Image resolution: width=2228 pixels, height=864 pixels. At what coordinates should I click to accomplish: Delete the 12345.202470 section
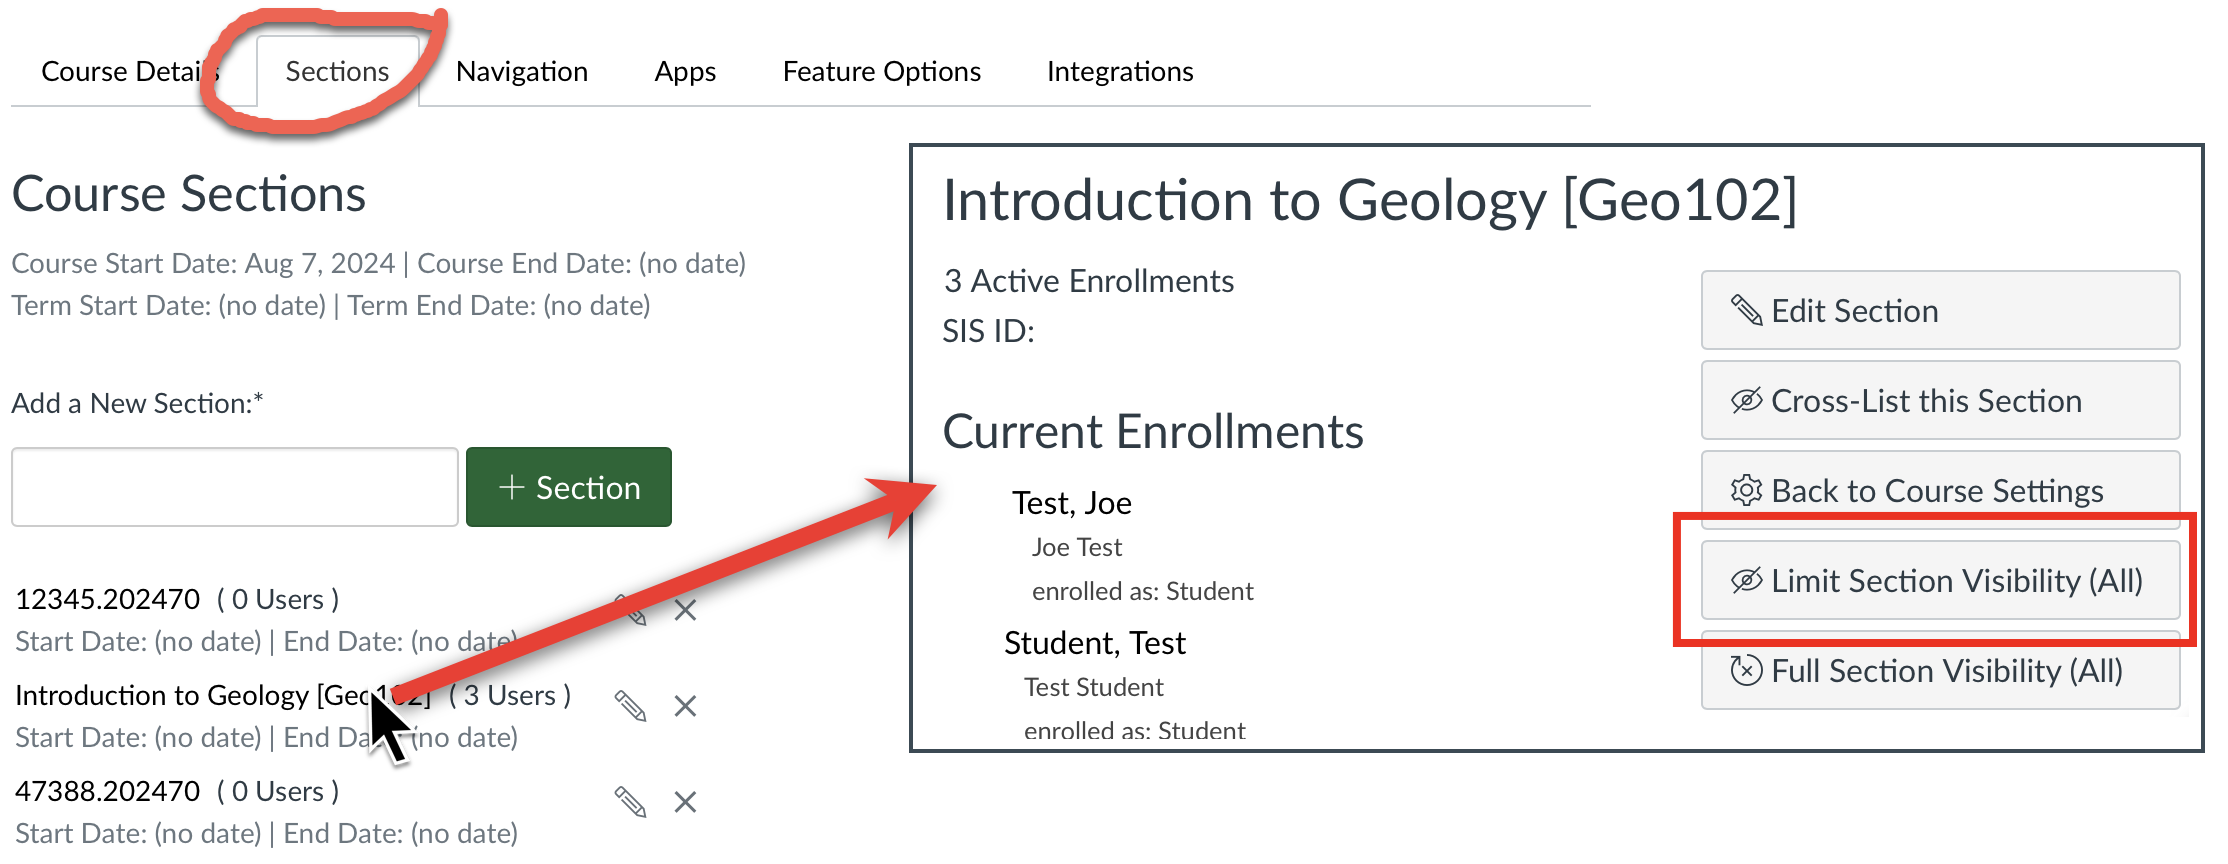tap(685, 610)
